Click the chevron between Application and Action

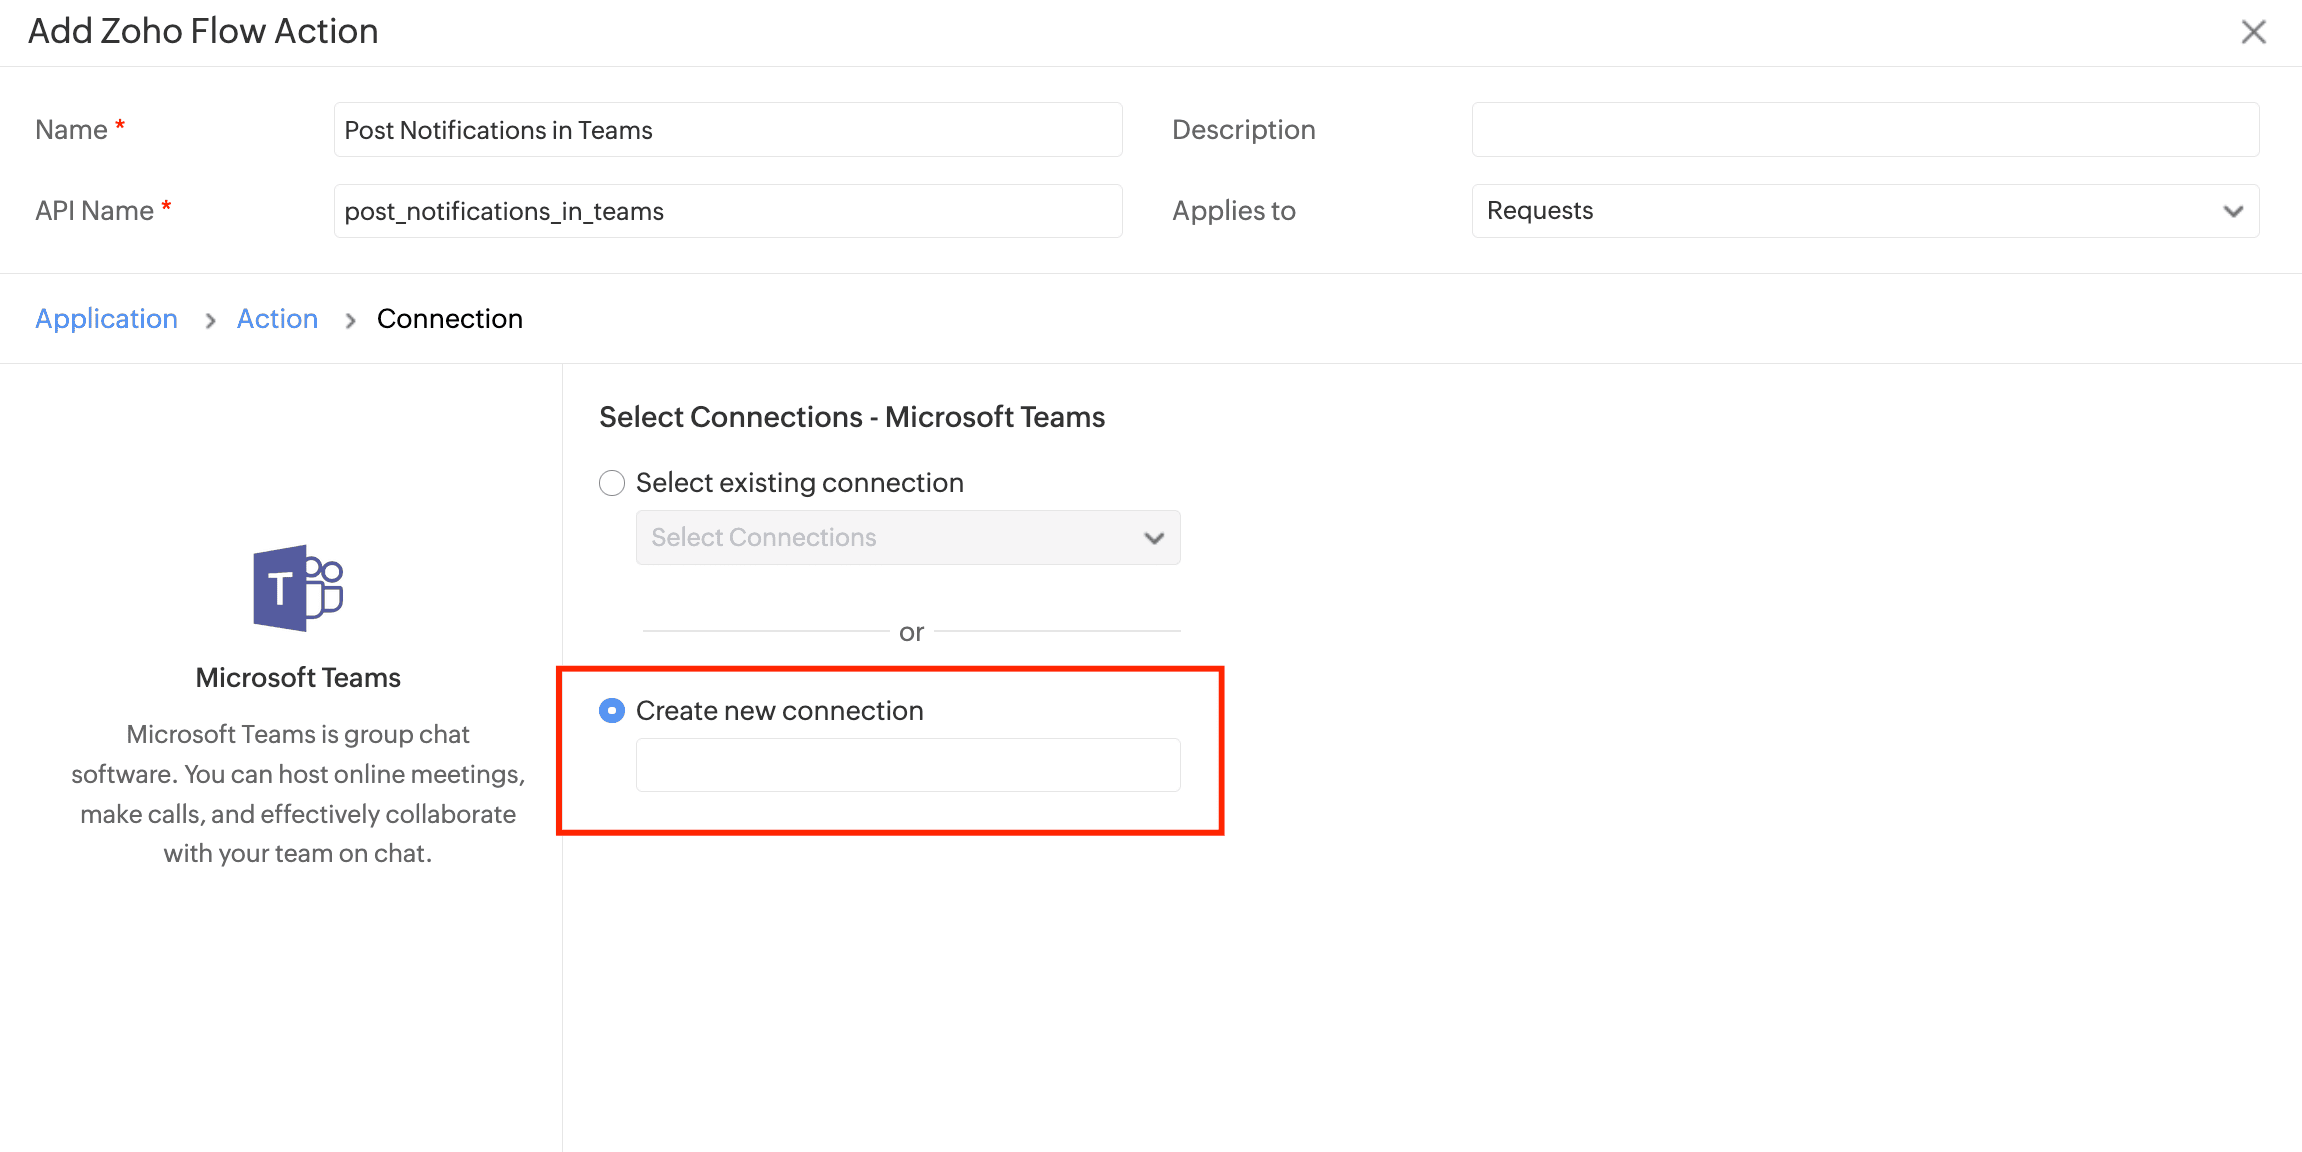click(x=210, y=321)
